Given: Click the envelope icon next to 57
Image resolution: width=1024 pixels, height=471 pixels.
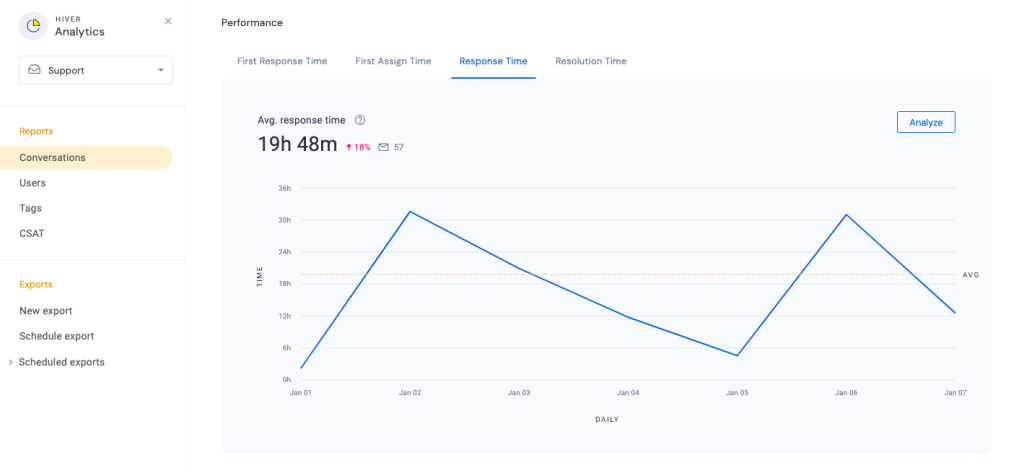Looking at the screenshot, I should tap(383, 148).
